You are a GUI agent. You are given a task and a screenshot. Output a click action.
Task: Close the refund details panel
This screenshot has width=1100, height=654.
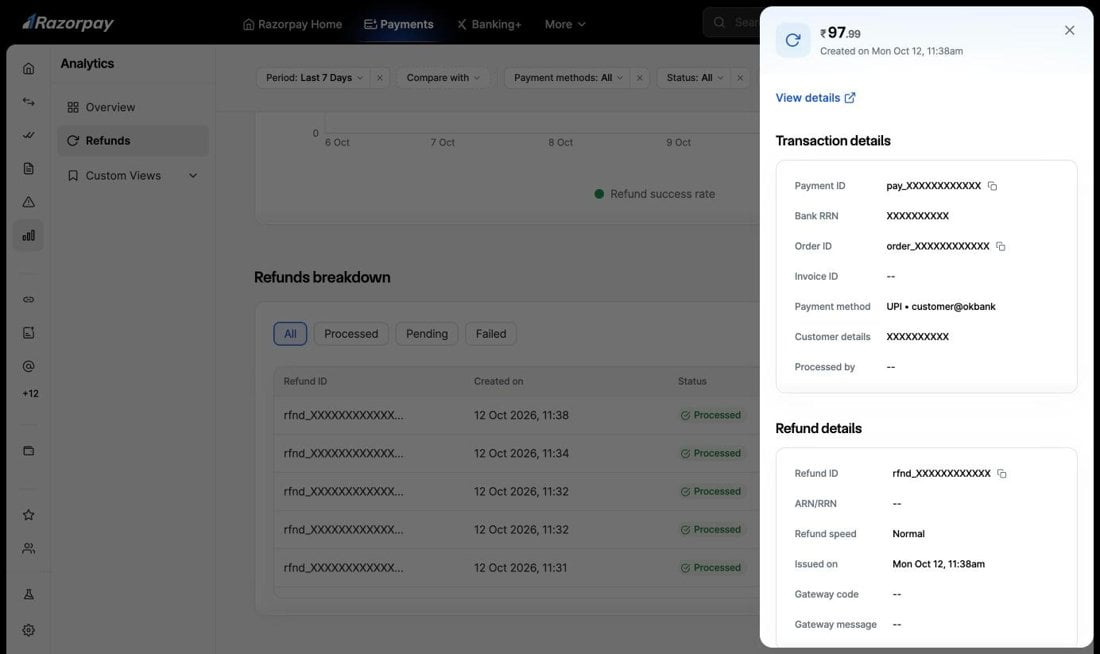click(1069, 30)
